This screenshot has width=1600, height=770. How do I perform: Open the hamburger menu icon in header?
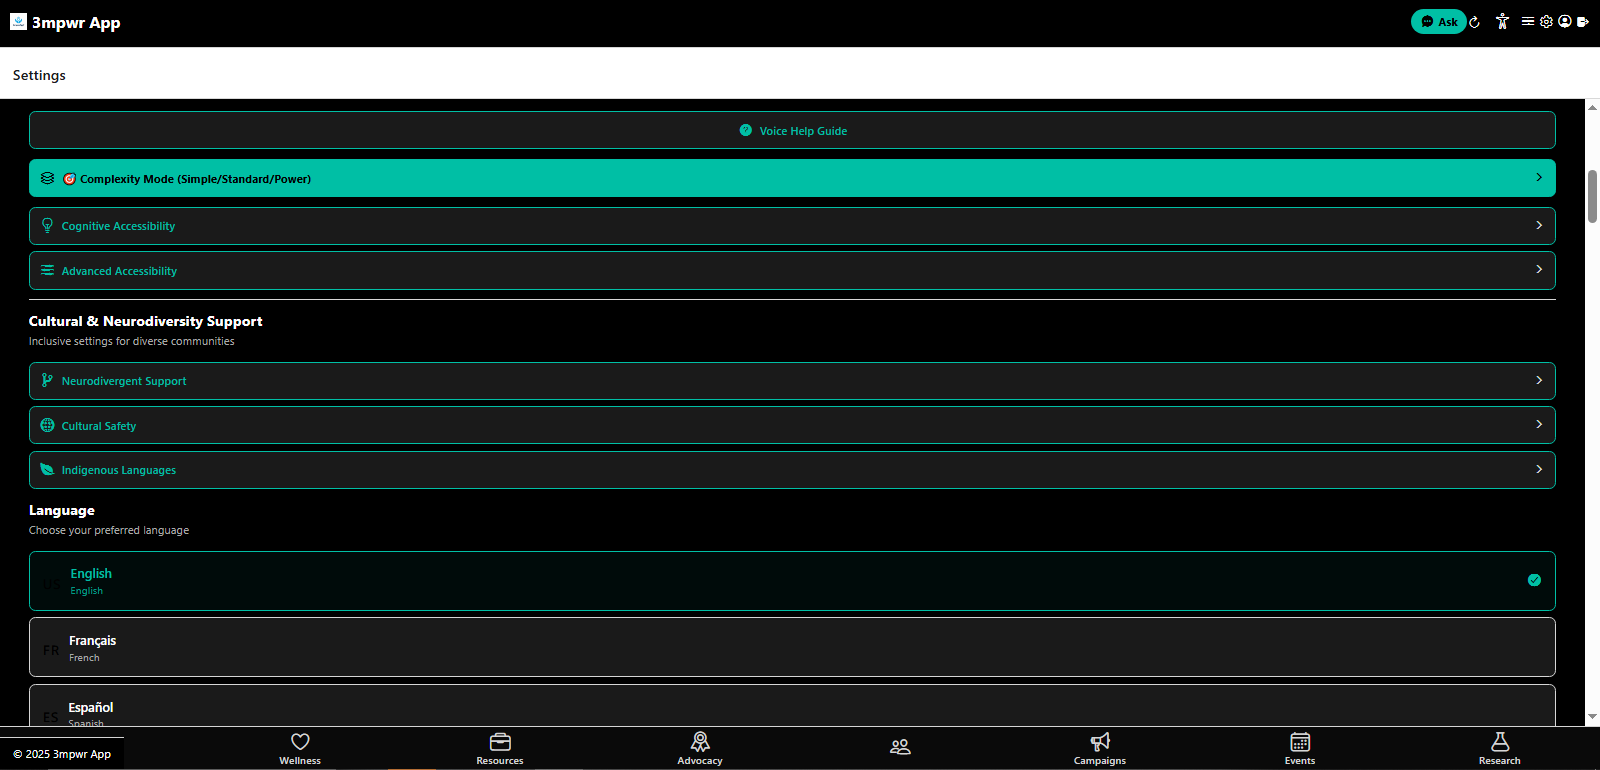tap(1528, 21)
